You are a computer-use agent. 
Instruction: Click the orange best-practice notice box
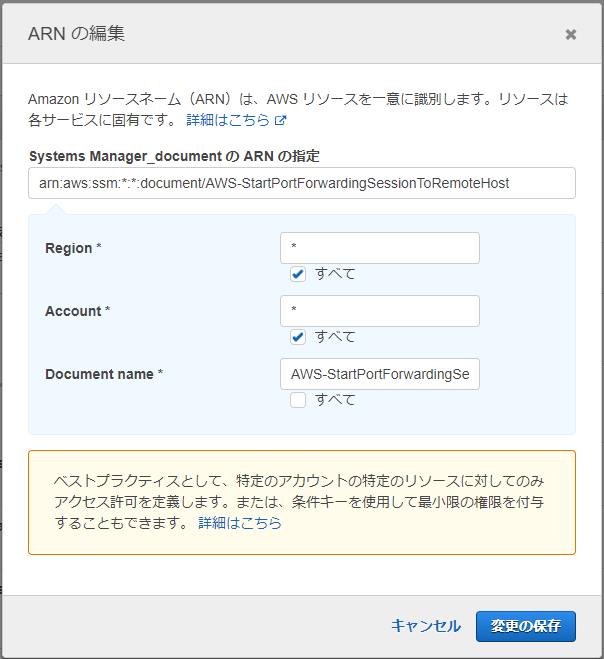[x=302, y=503]
